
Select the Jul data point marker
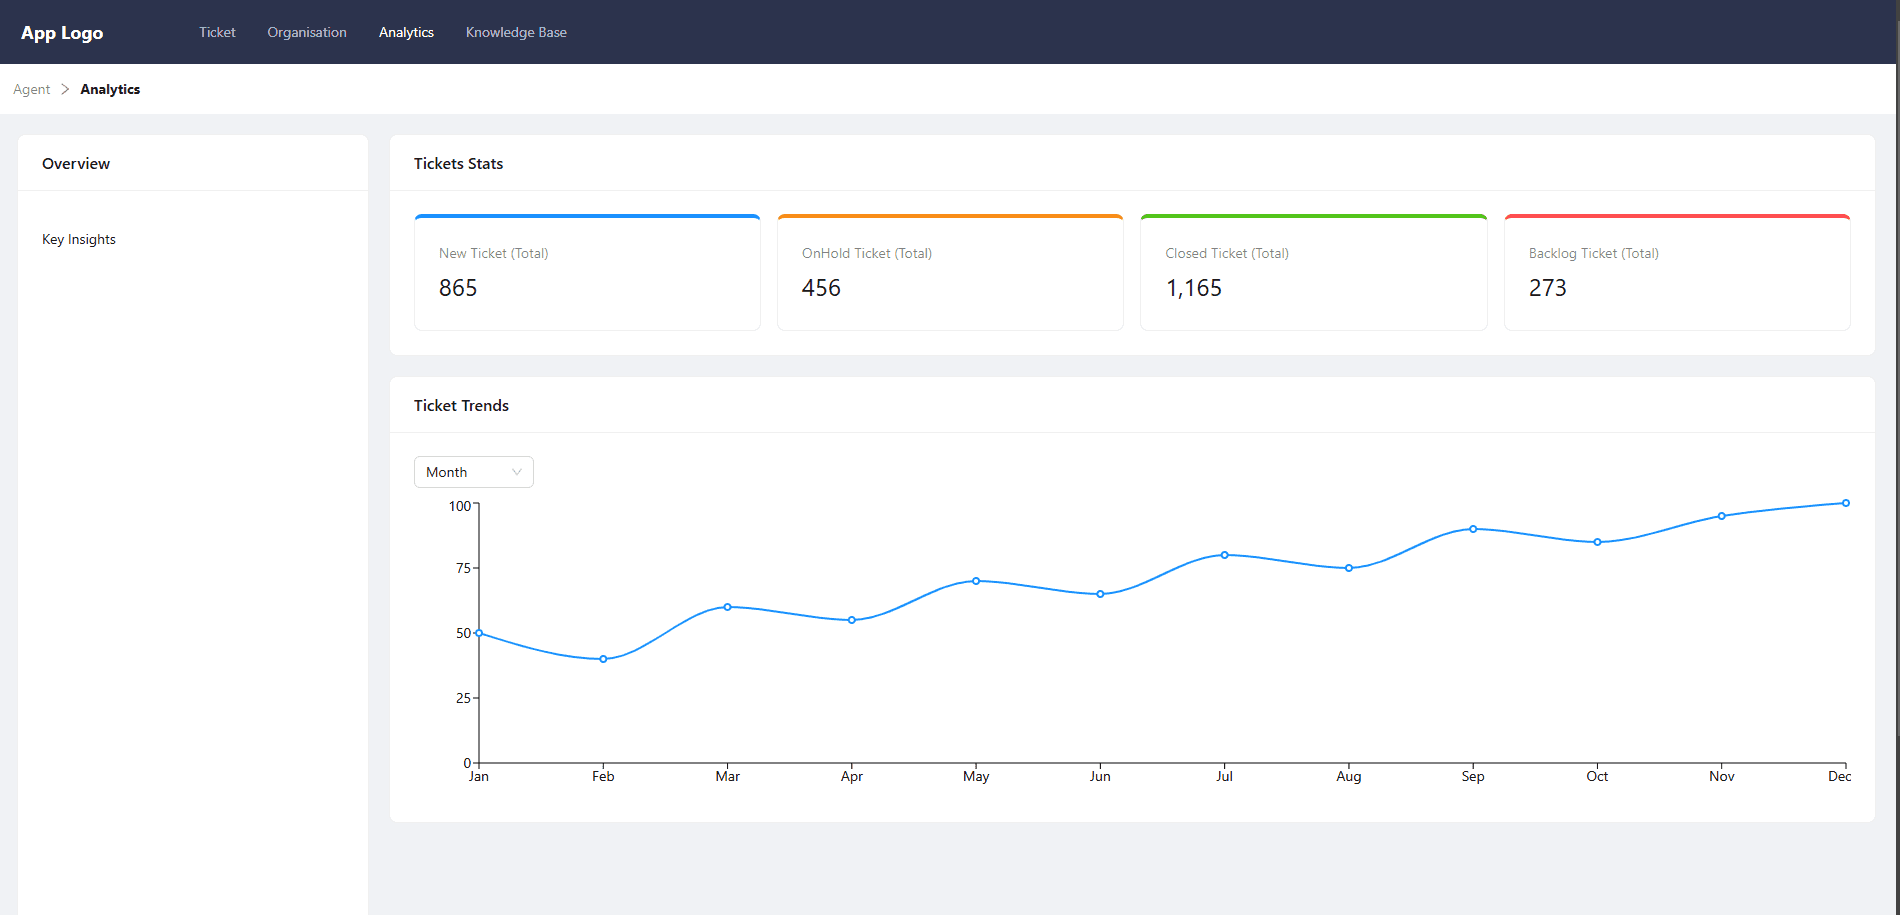1224,555
